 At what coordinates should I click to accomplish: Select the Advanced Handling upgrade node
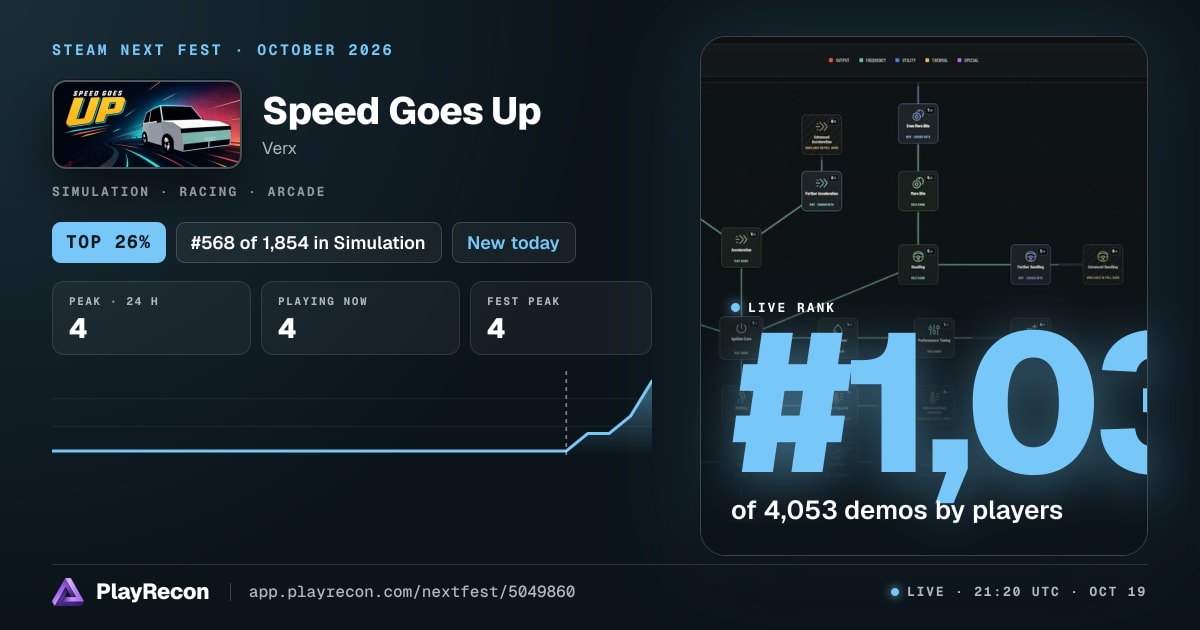click(1103, 264)
